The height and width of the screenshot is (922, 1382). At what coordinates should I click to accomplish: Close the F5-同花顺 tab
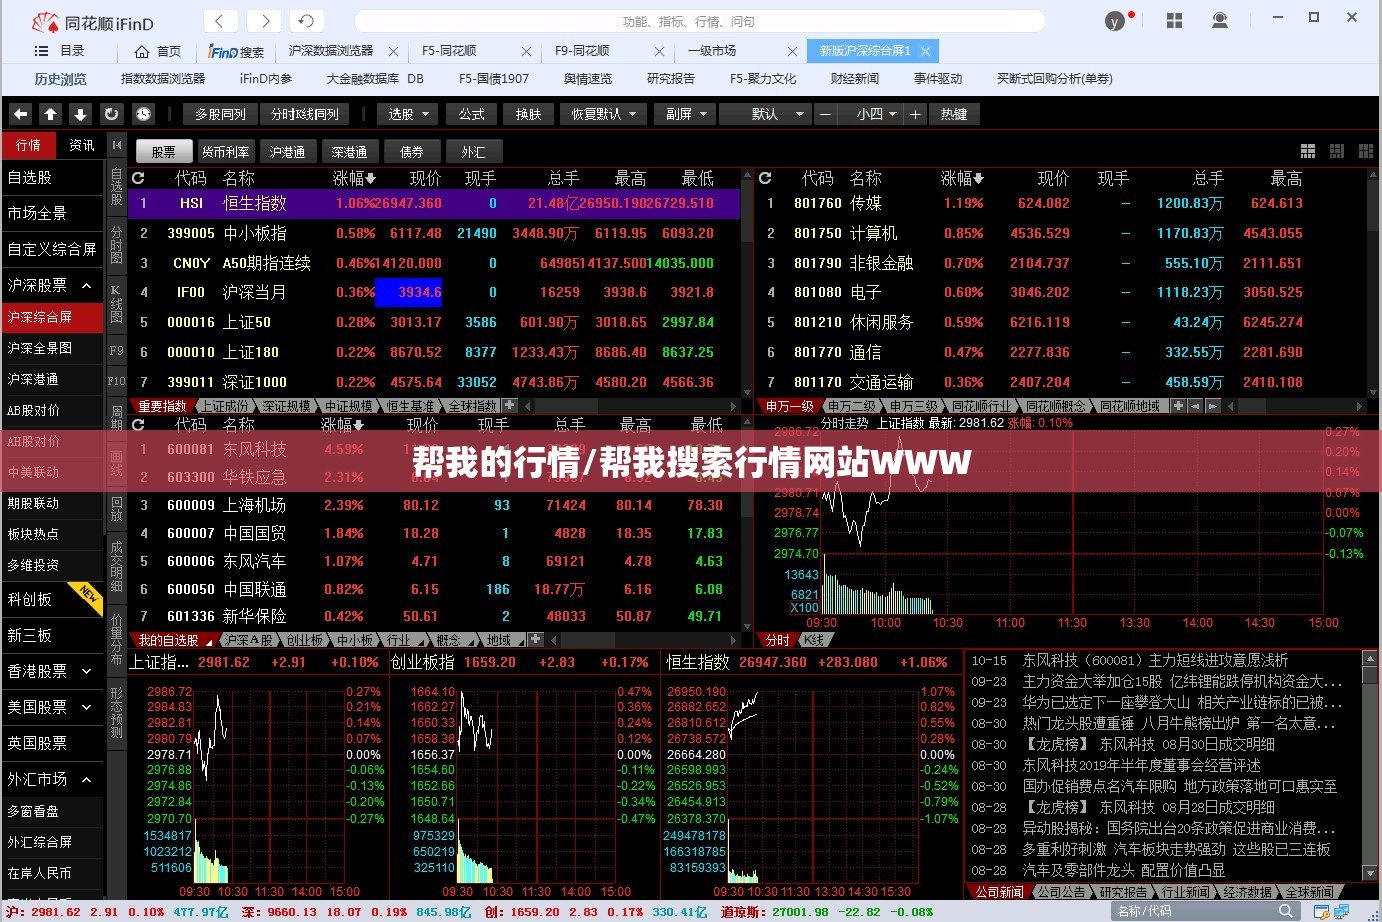527,51
